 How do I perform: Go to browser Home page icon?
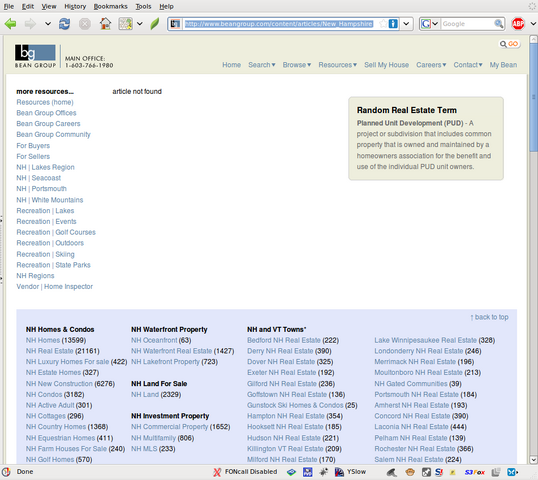105,24
